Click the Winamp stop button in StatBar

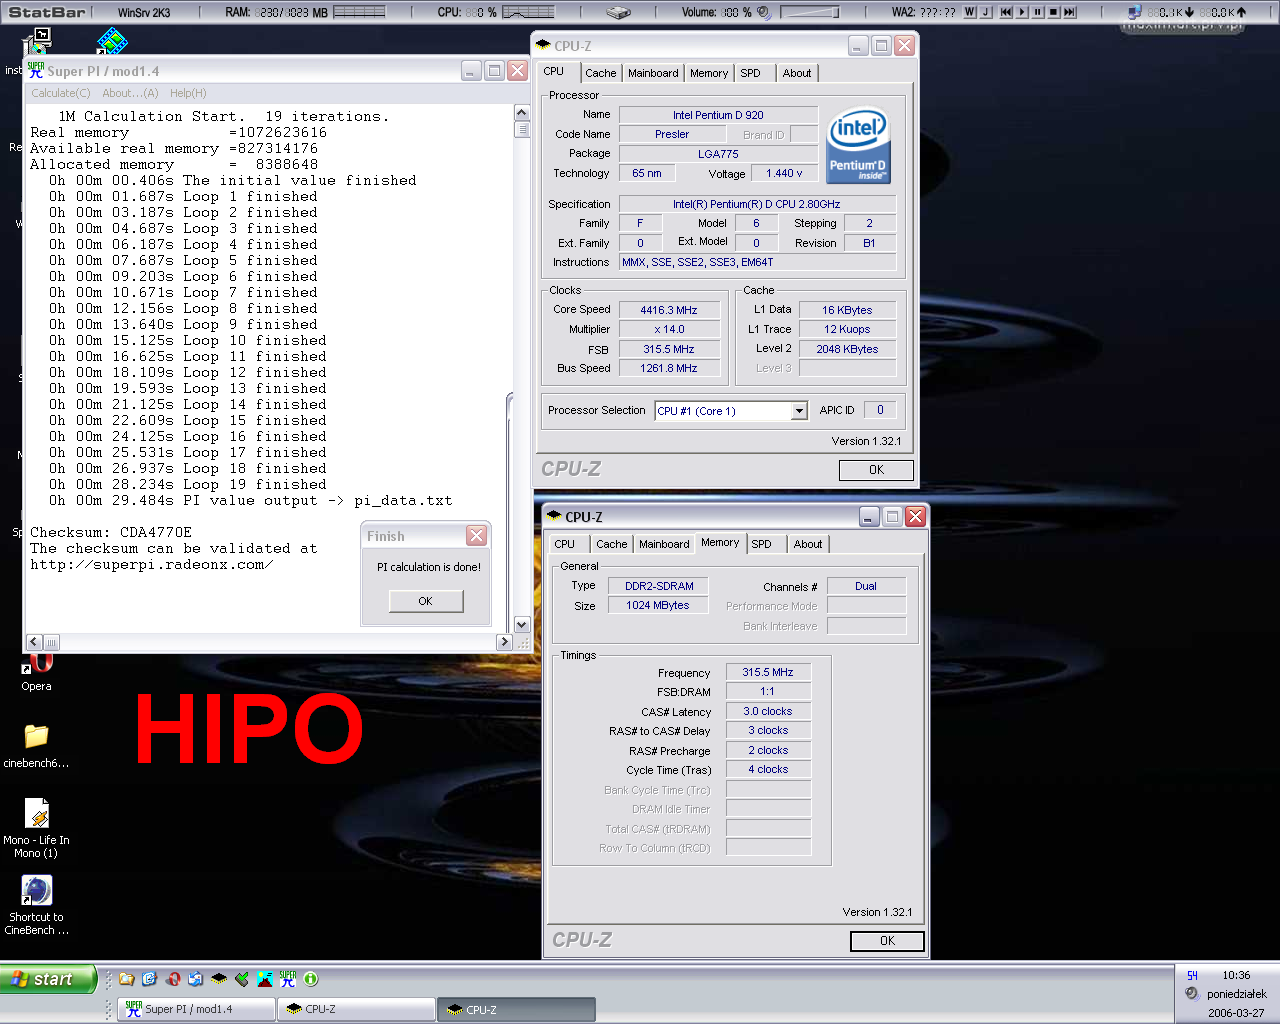(1054, 12)
